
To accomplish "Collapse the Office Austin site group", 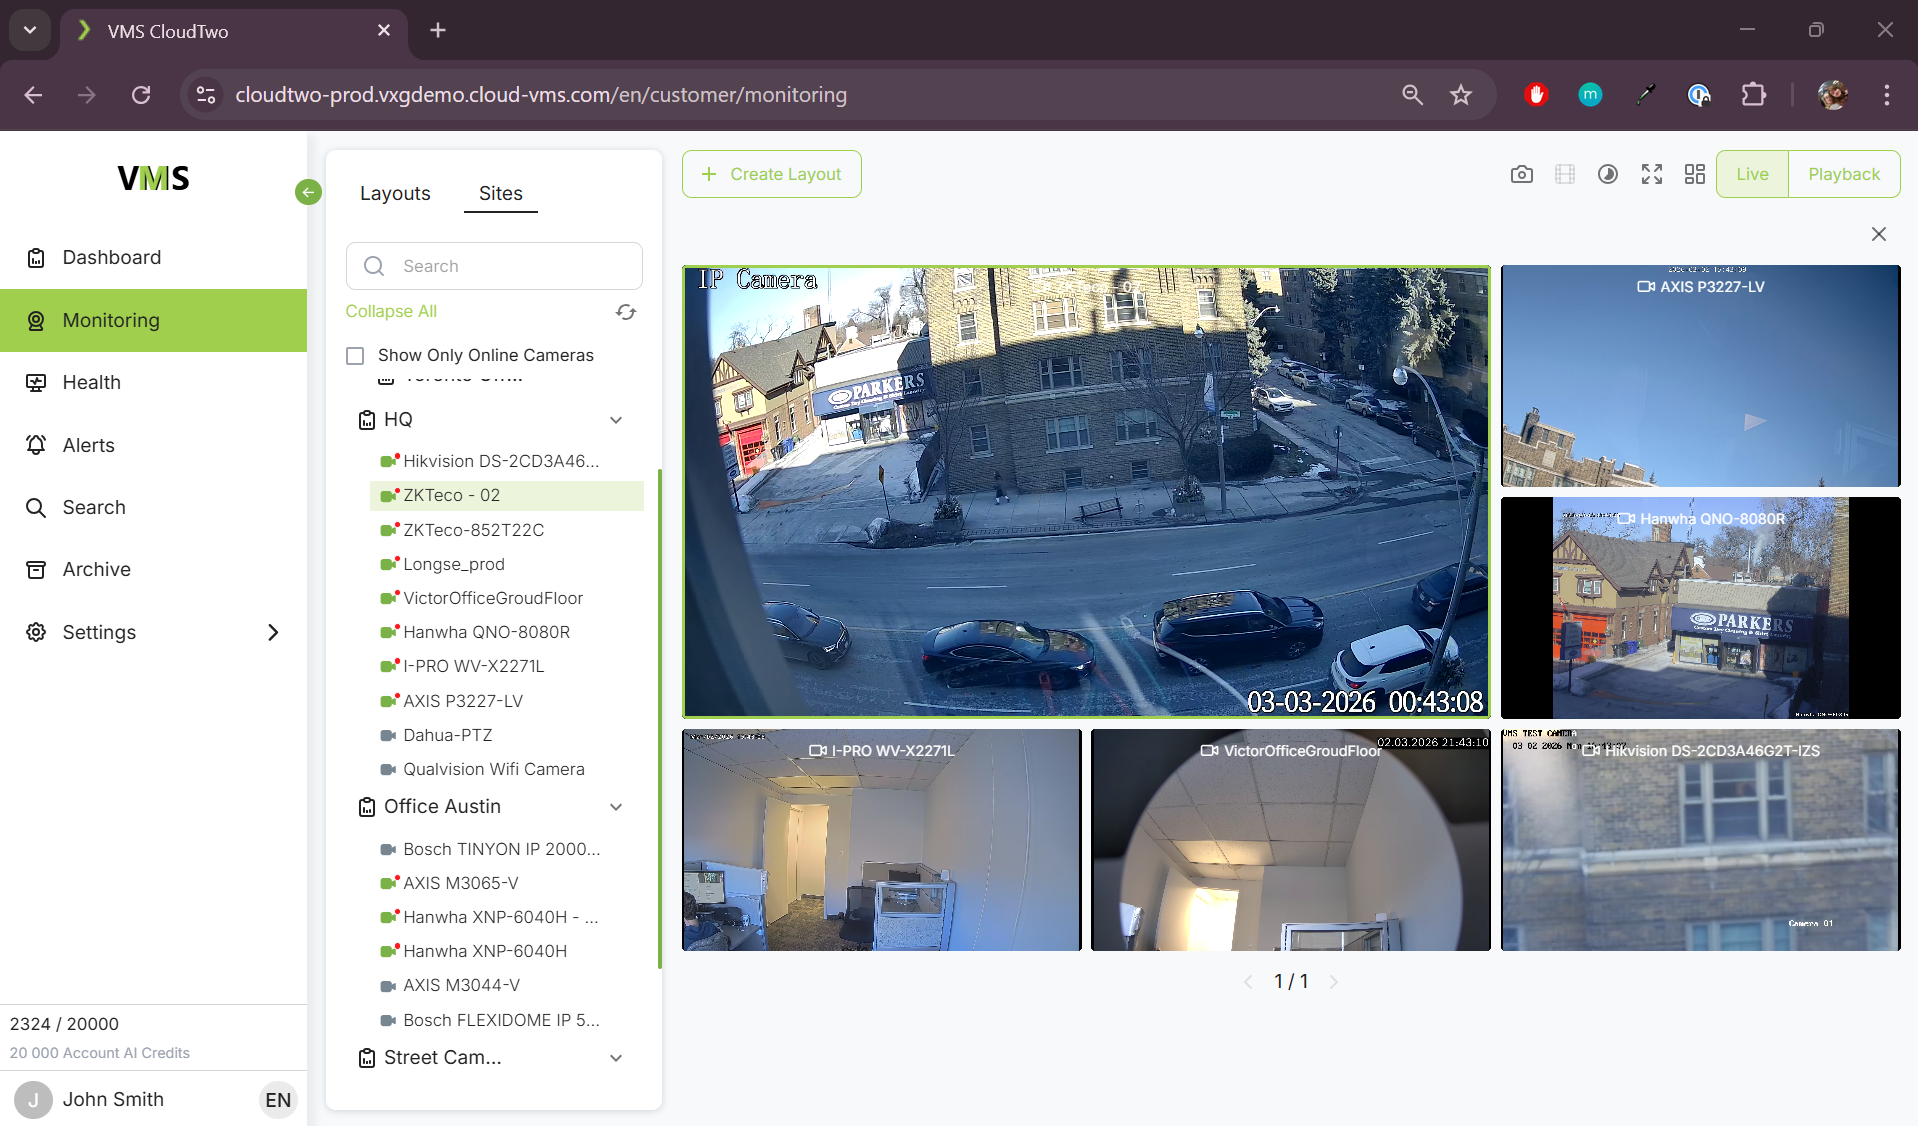I will [616, 807].
